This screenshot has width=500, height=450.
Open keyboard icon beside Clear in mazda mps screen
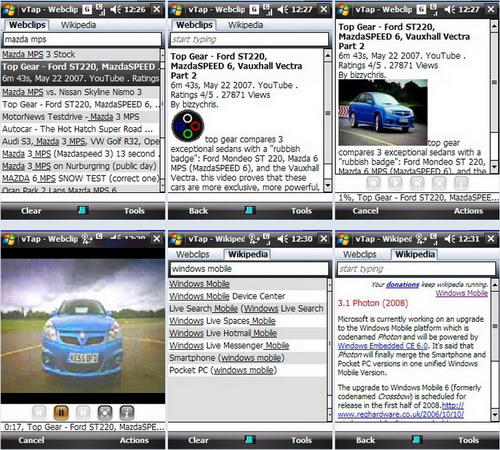(x=83, y=210)
